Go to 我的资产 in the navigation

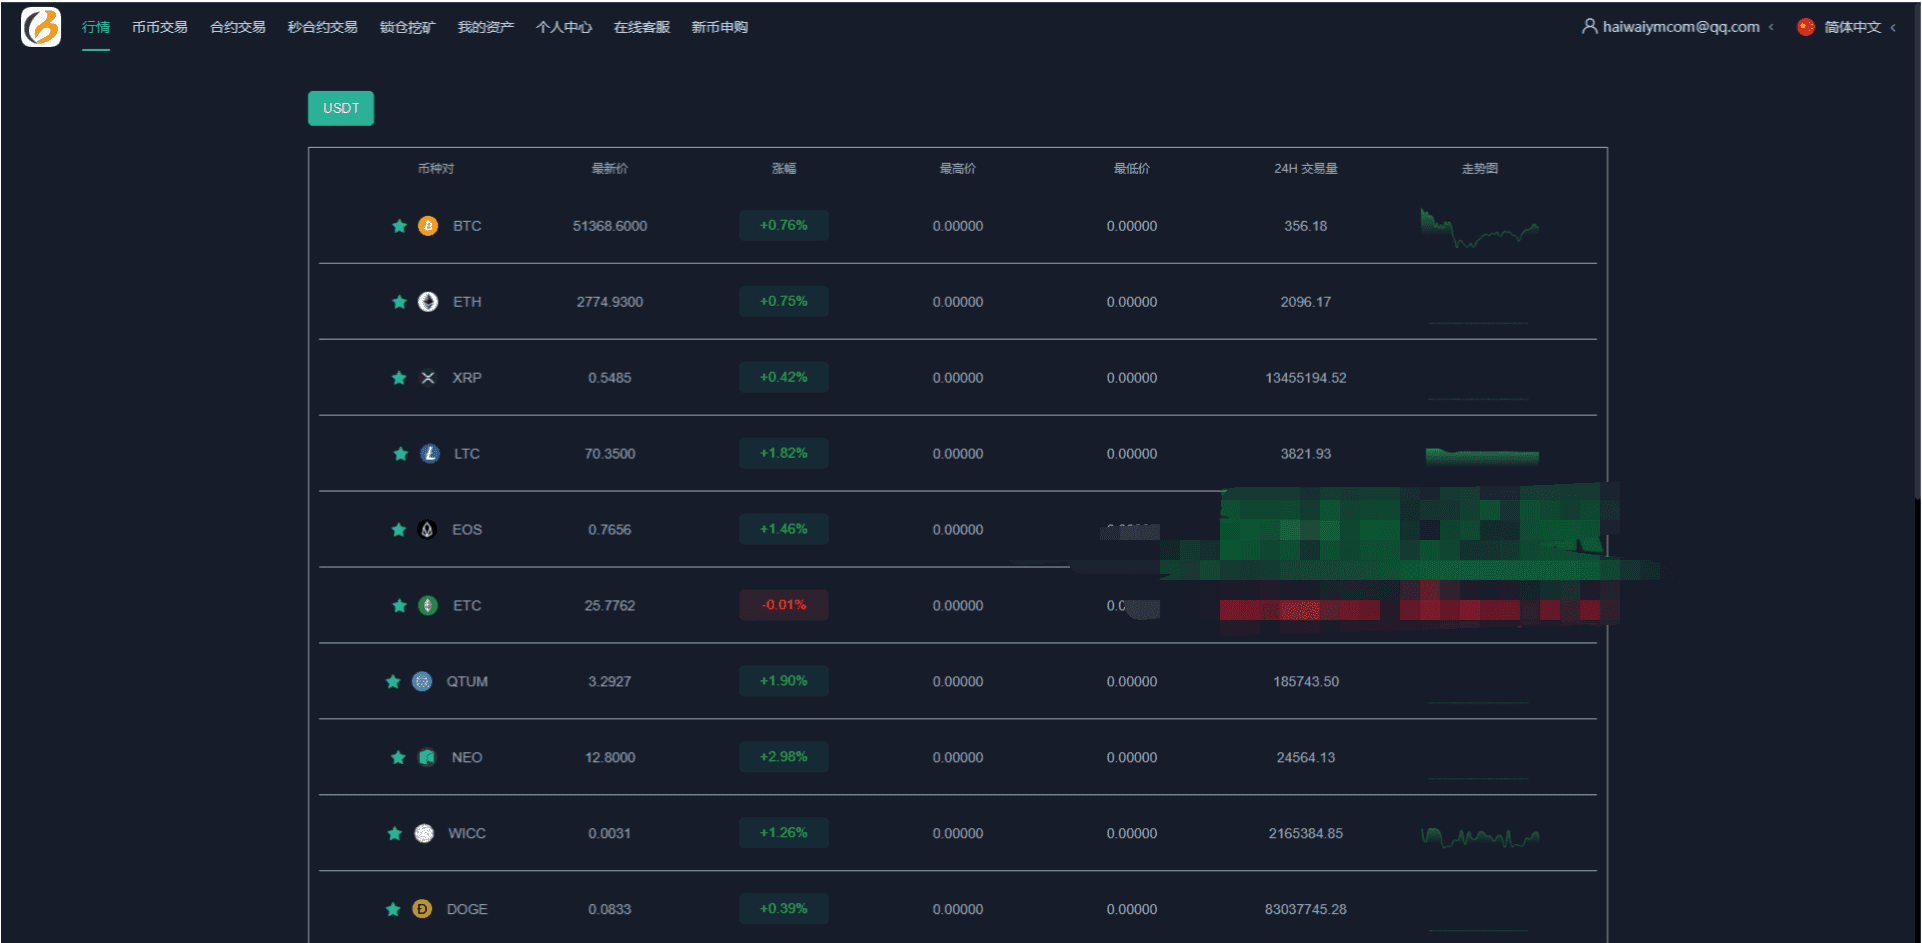[x=486, y=27]
